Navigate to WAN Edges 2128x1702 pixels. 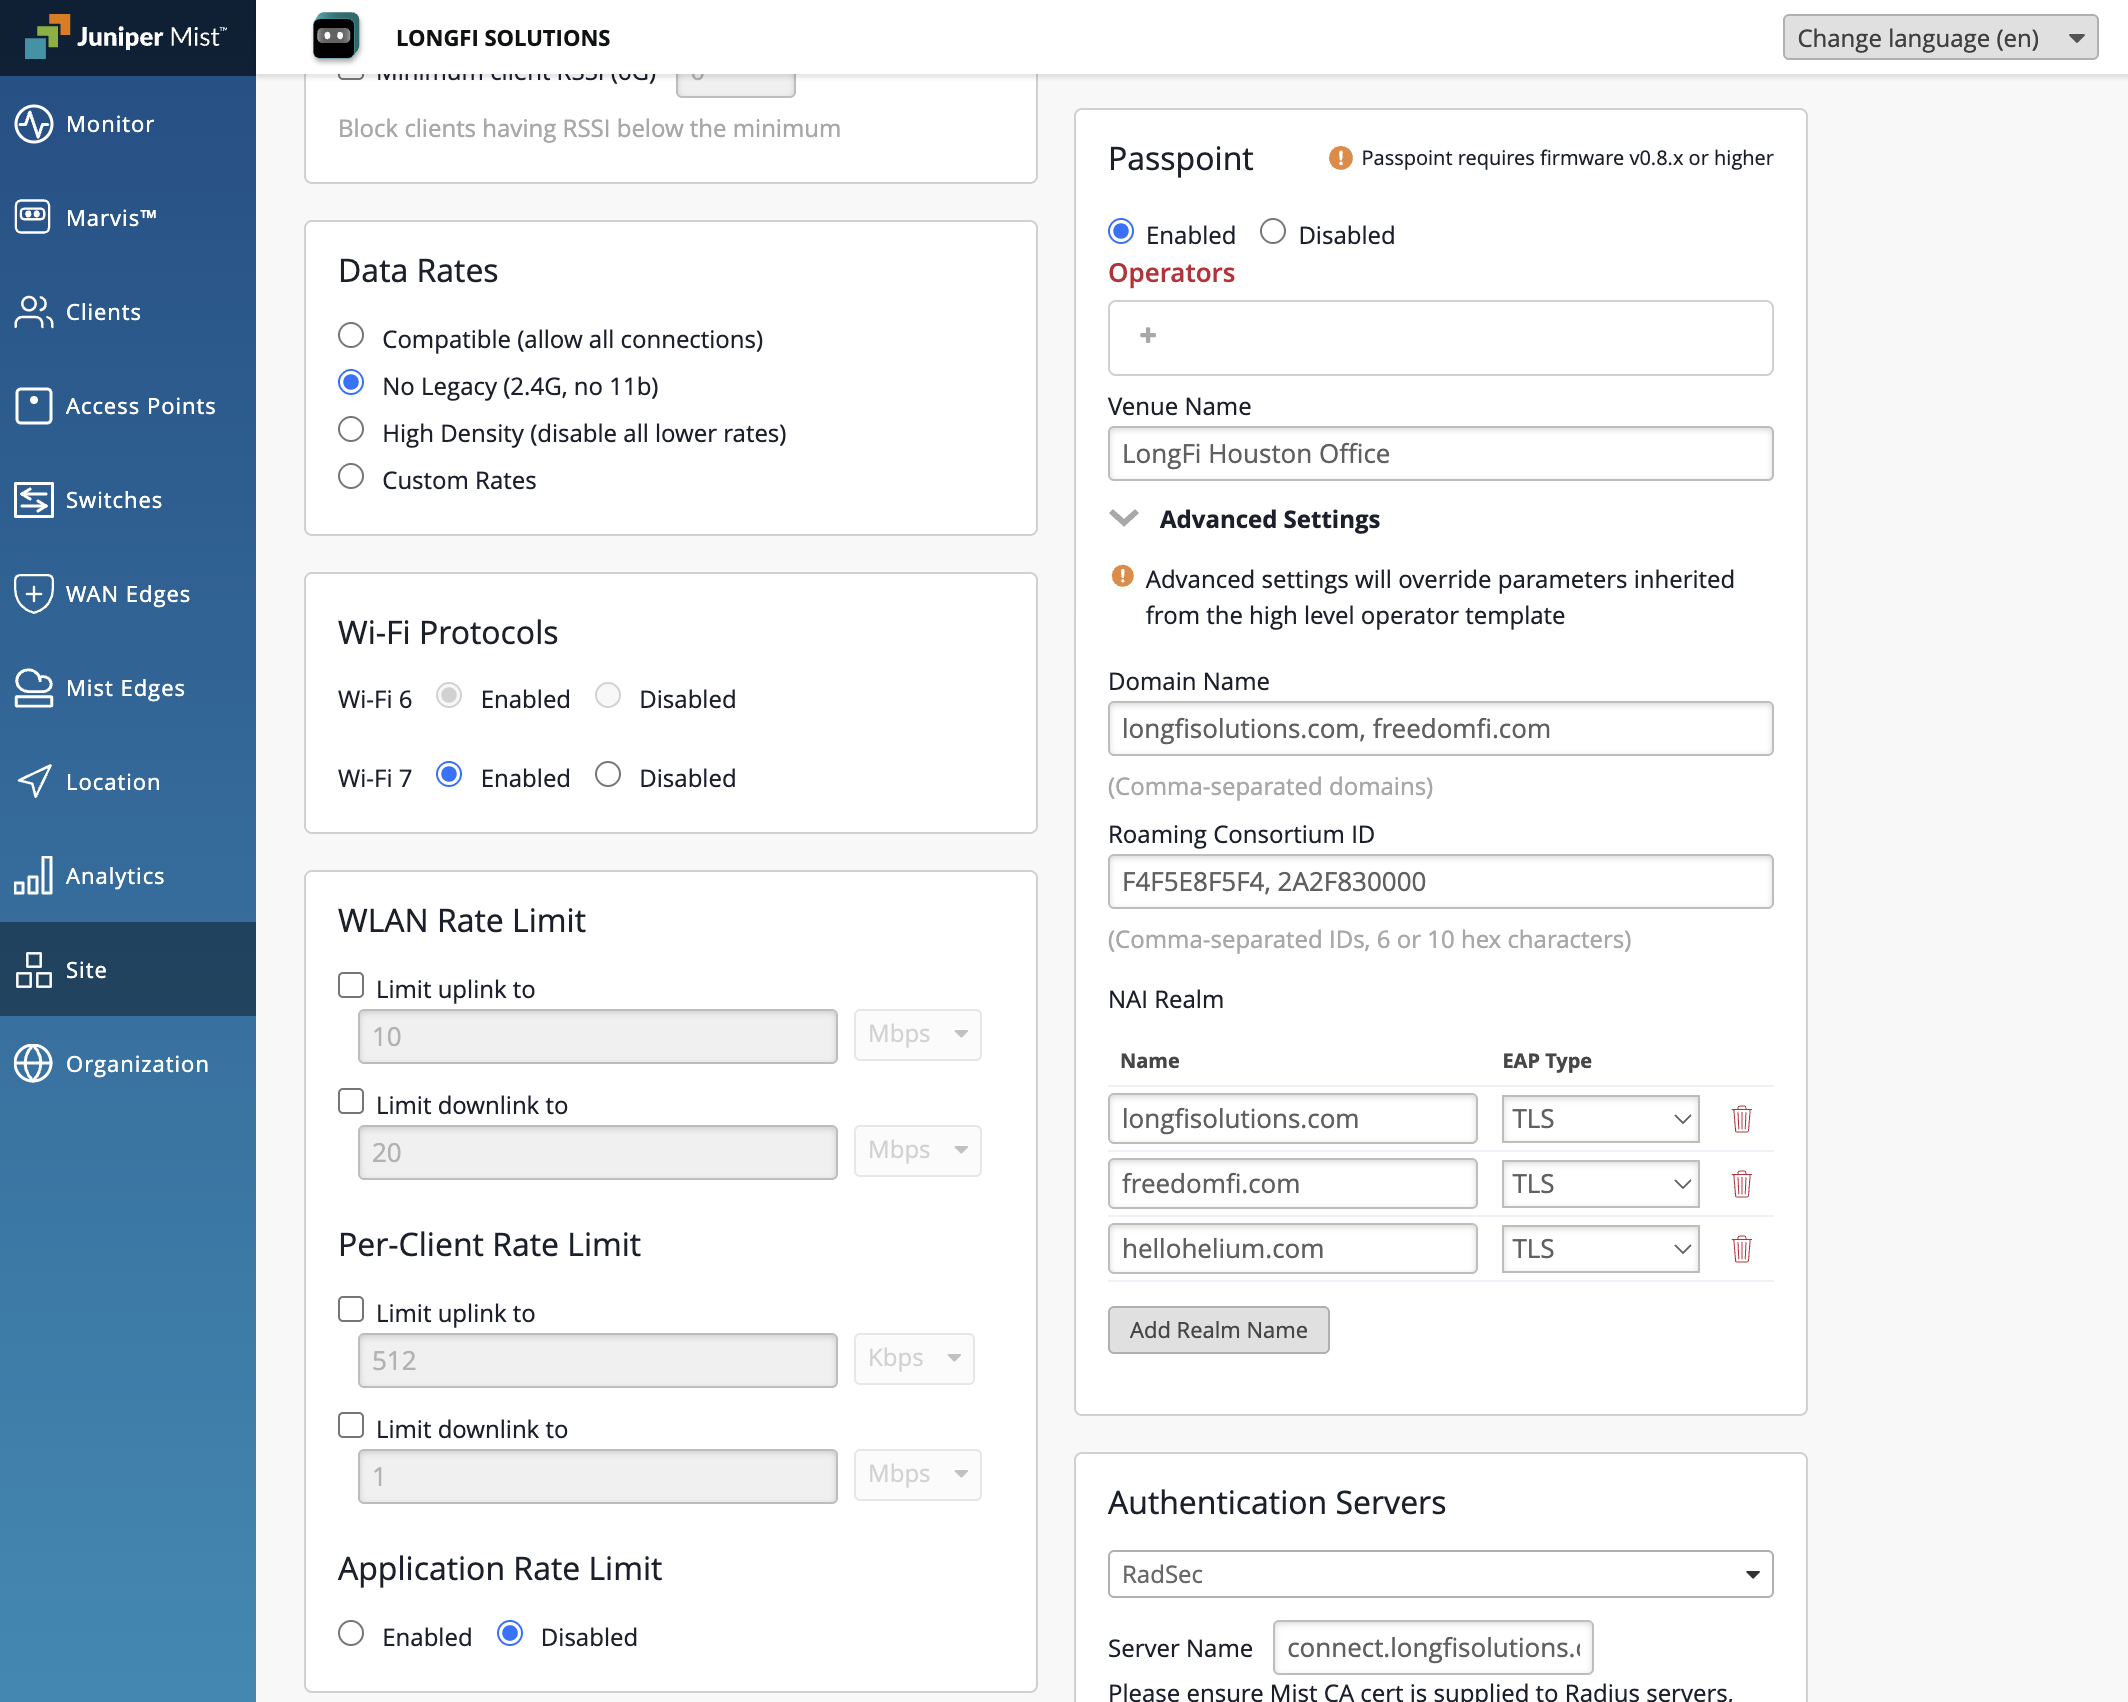[128, 594]
